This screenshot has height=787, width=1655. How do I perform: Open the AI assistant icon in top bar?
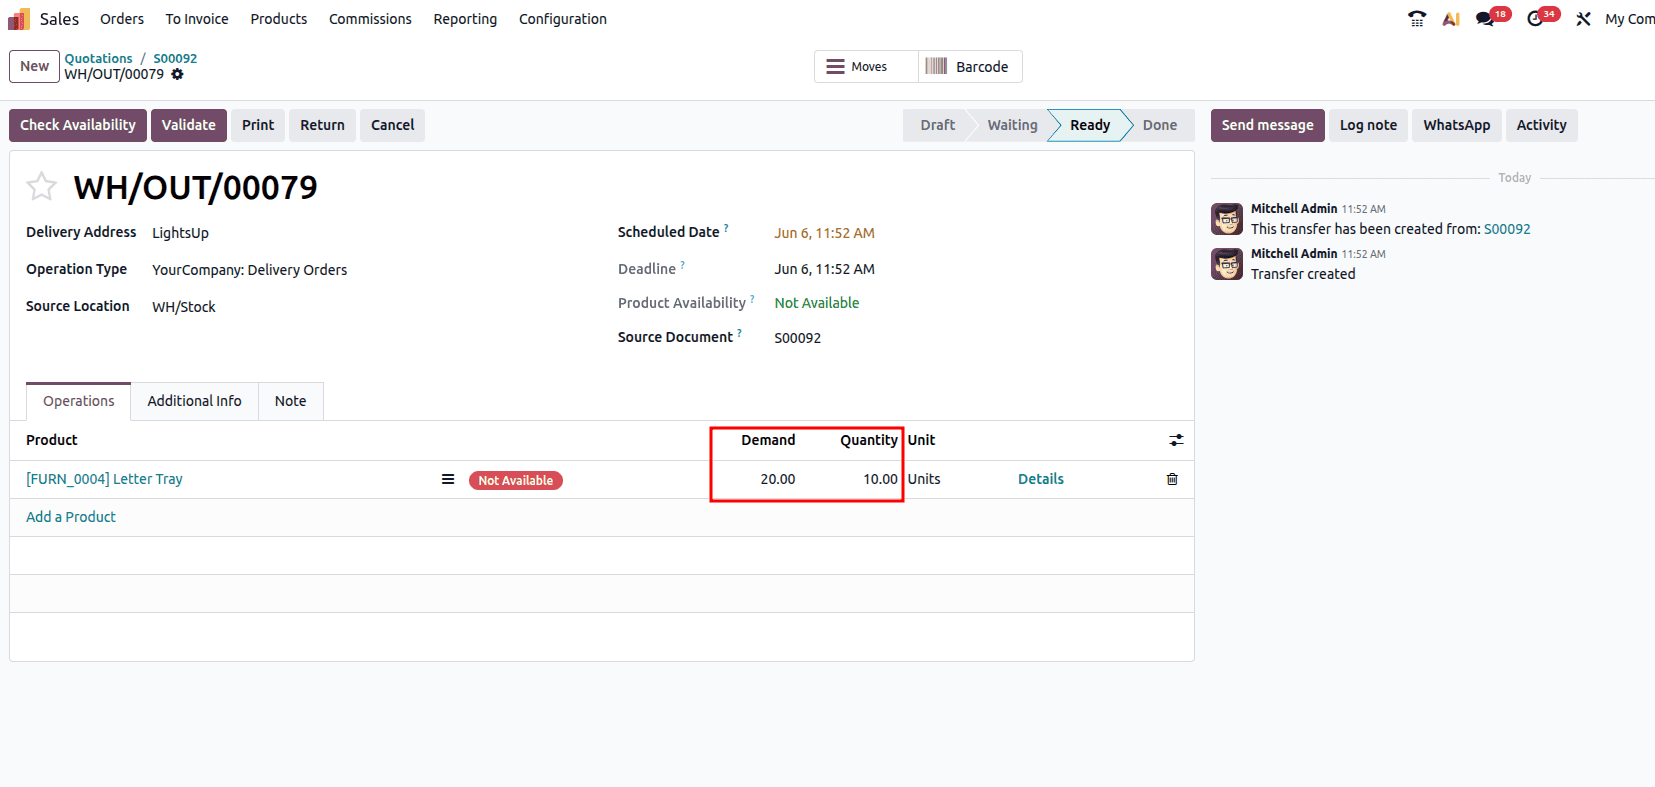1451,19
